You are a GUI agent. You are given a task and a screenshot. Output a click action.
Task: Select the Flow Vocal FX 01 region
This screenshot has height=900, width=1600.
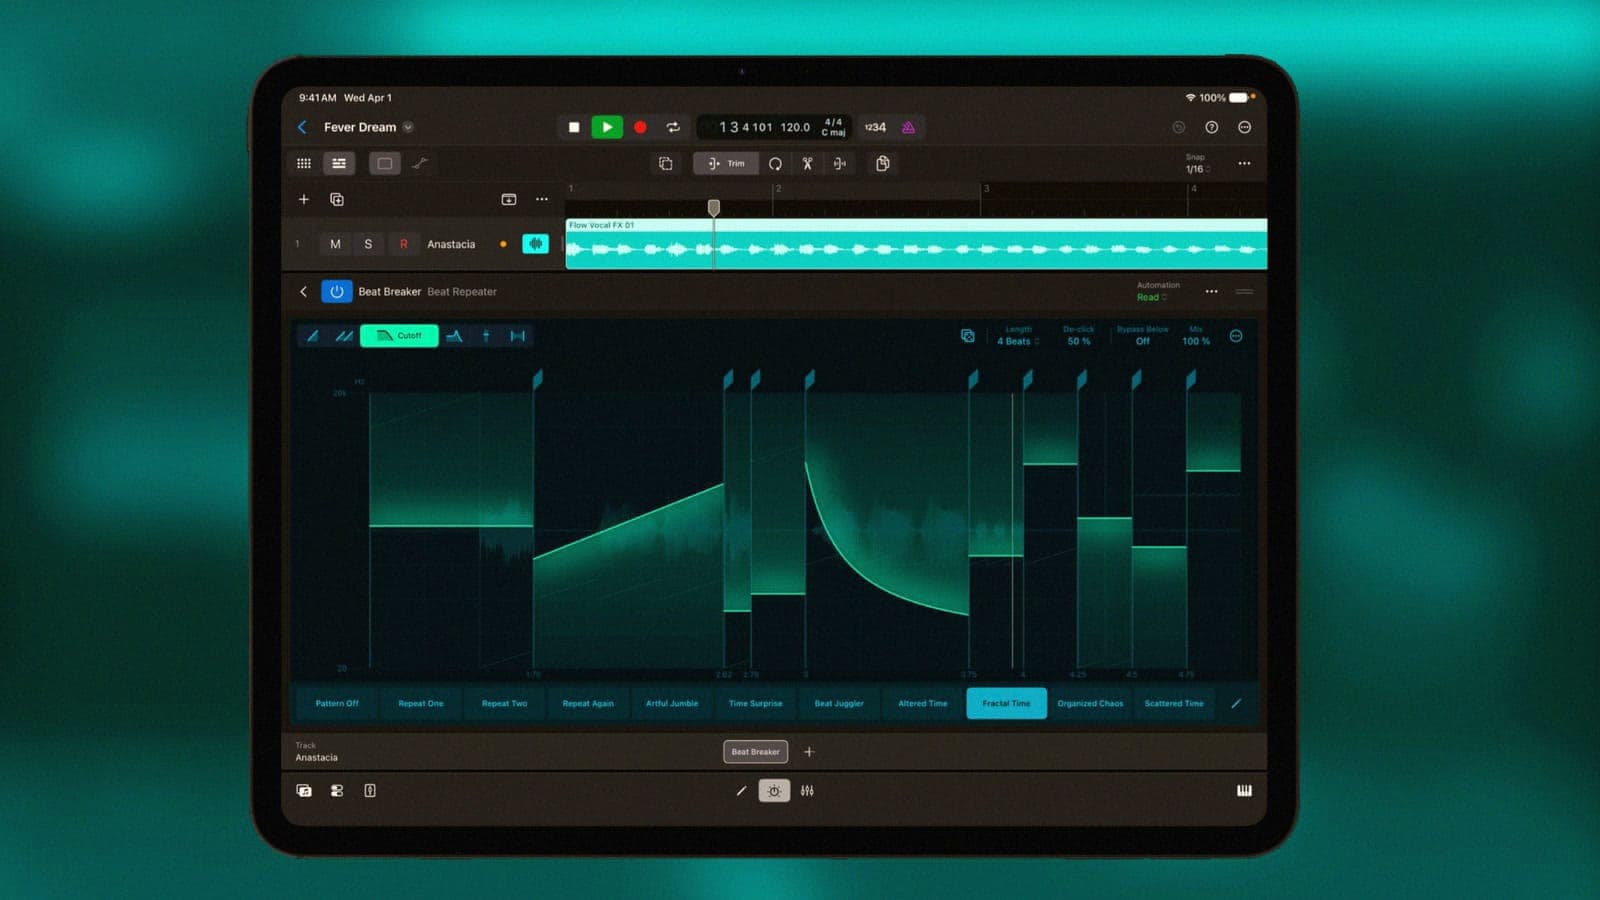(916, 244)
